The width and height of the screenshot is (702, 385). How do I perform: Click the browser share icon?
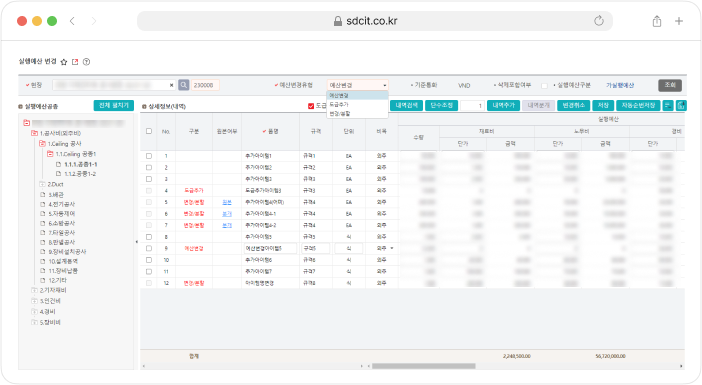coord(657,21)
